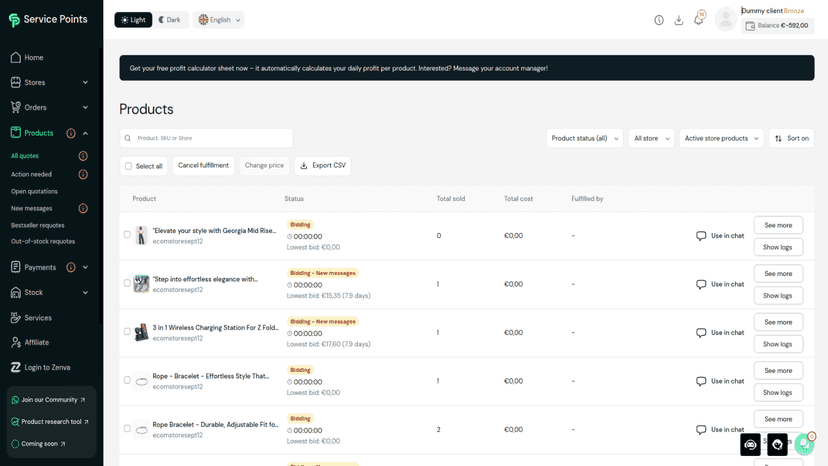Click the product search input field

tap(206, 138)
